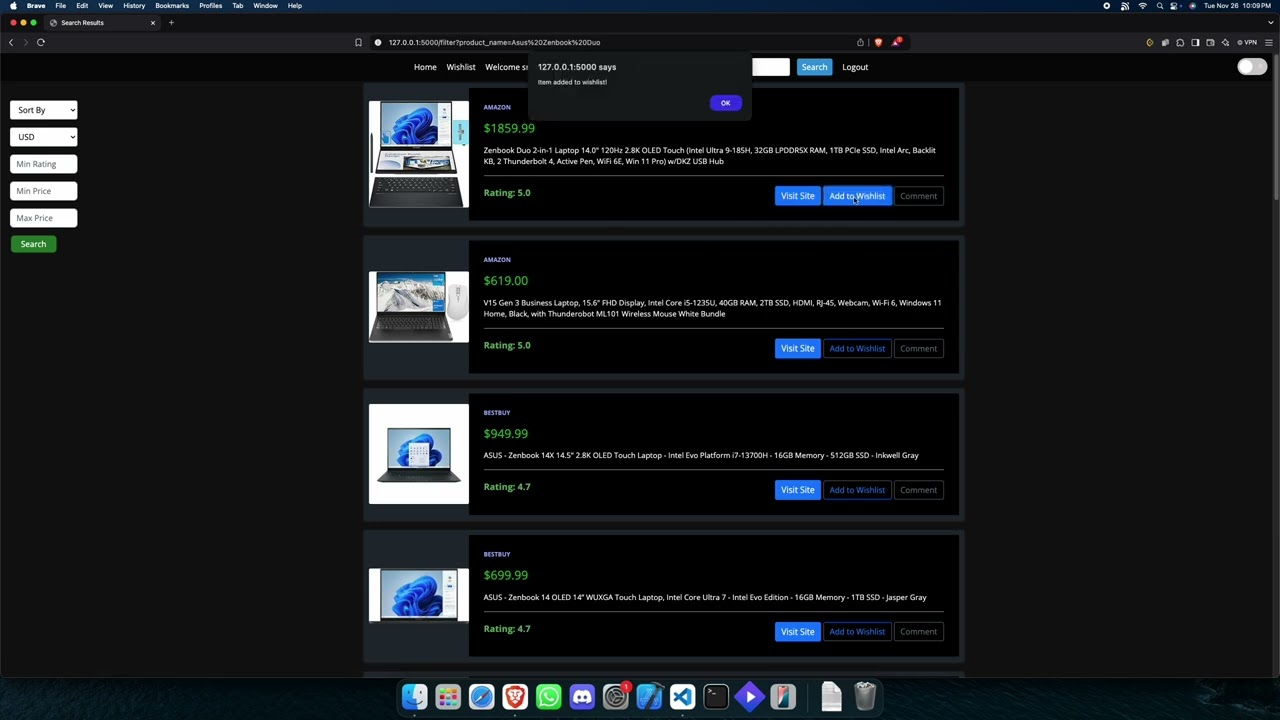Screen dimensions: 1280x720
Task: Open Xcode from the dock
Action: point(649,696)
